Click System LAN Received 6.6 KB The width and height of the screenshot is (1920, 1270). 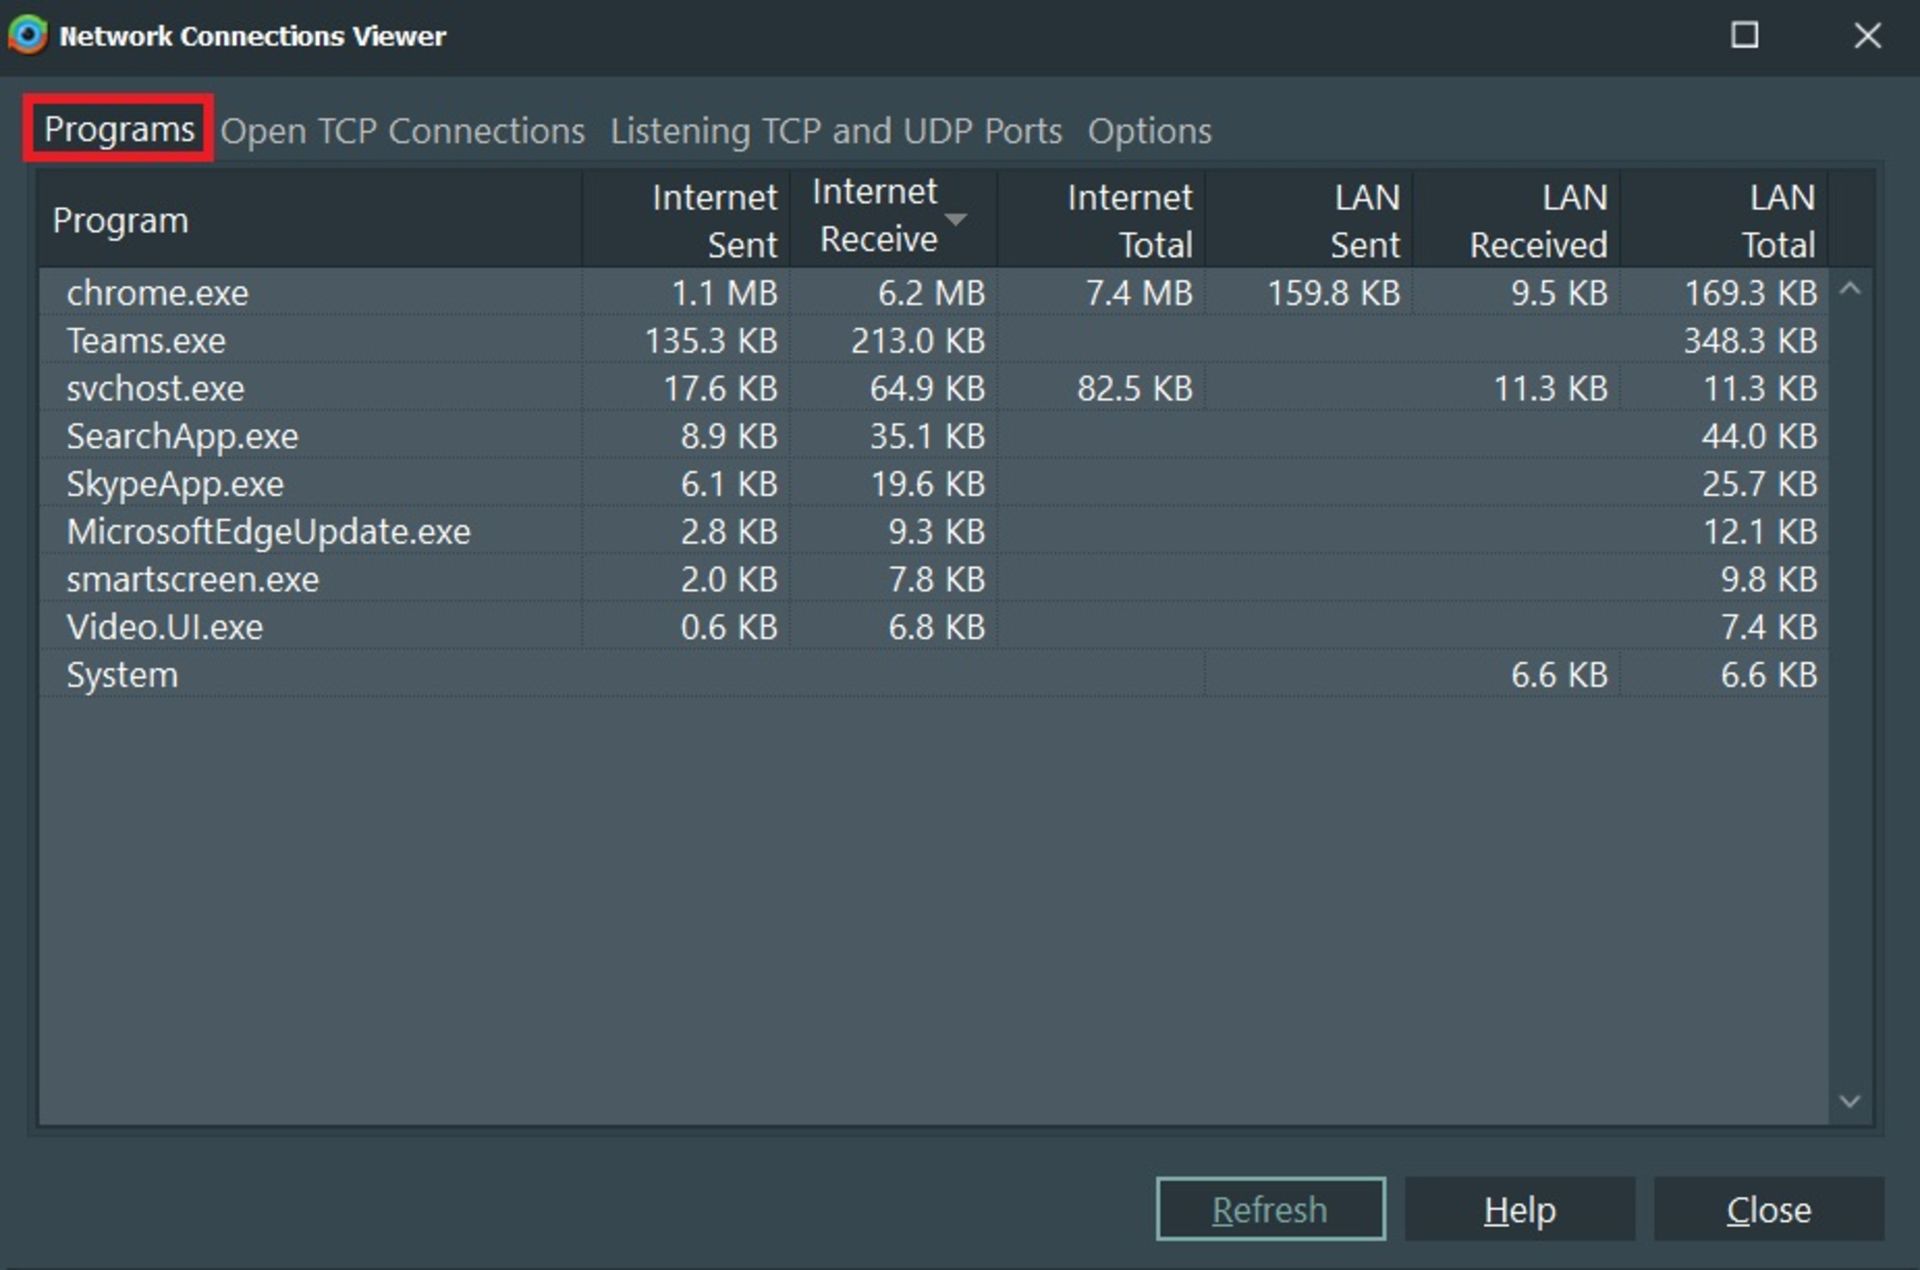pos(1559,675)
